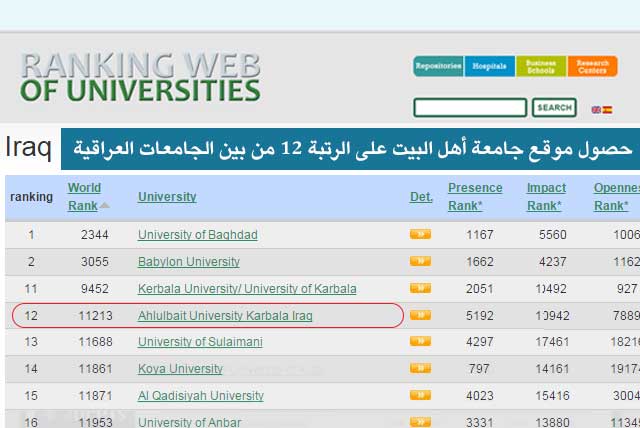This screenshot has width=640, height=428.
Task: Click presence rank value 1662
Action: click(x=480, y=262)
